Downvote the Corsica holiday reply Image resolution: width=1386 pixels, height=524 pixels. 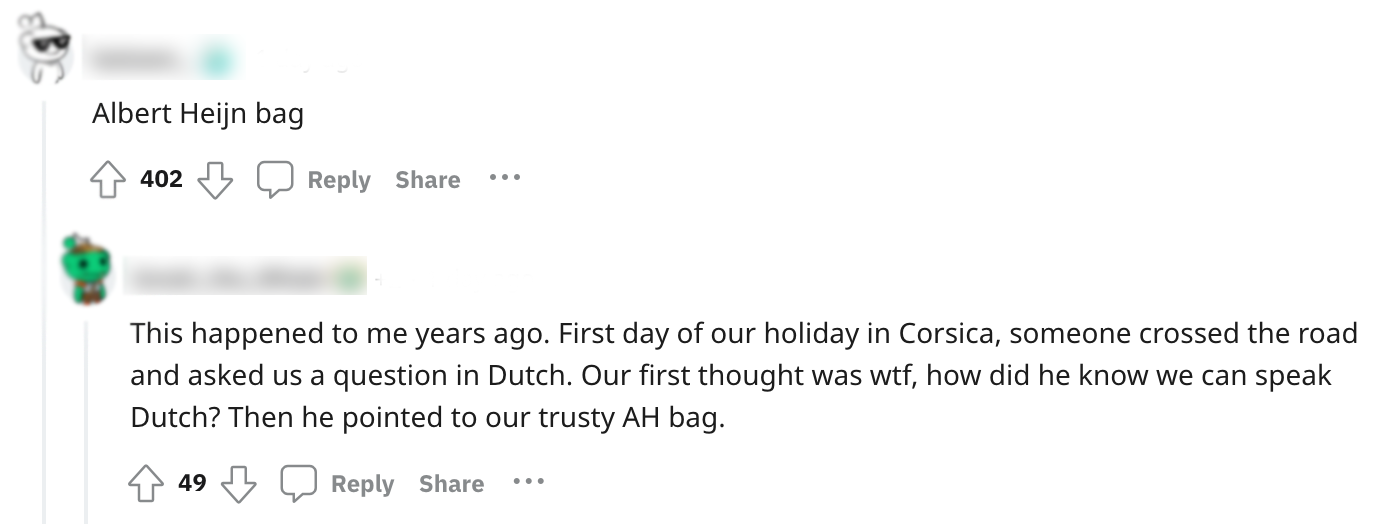coord(238,484)
